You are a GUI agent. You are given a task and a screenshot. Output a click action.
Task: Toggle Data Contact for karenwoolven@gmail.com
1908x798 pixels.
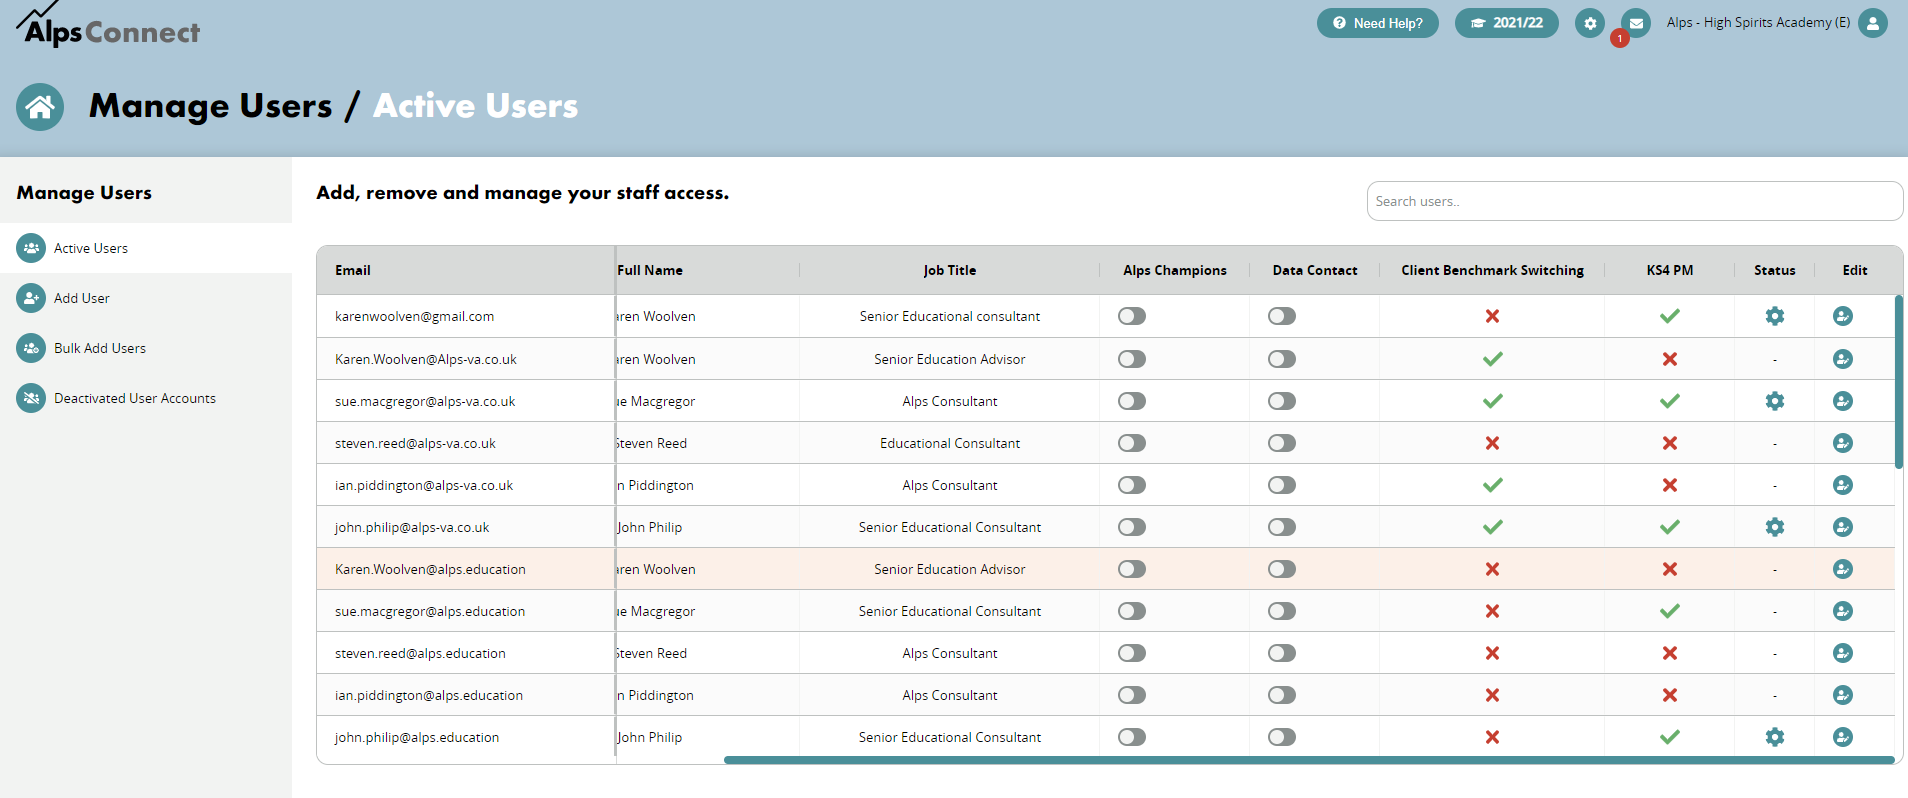1282,316
